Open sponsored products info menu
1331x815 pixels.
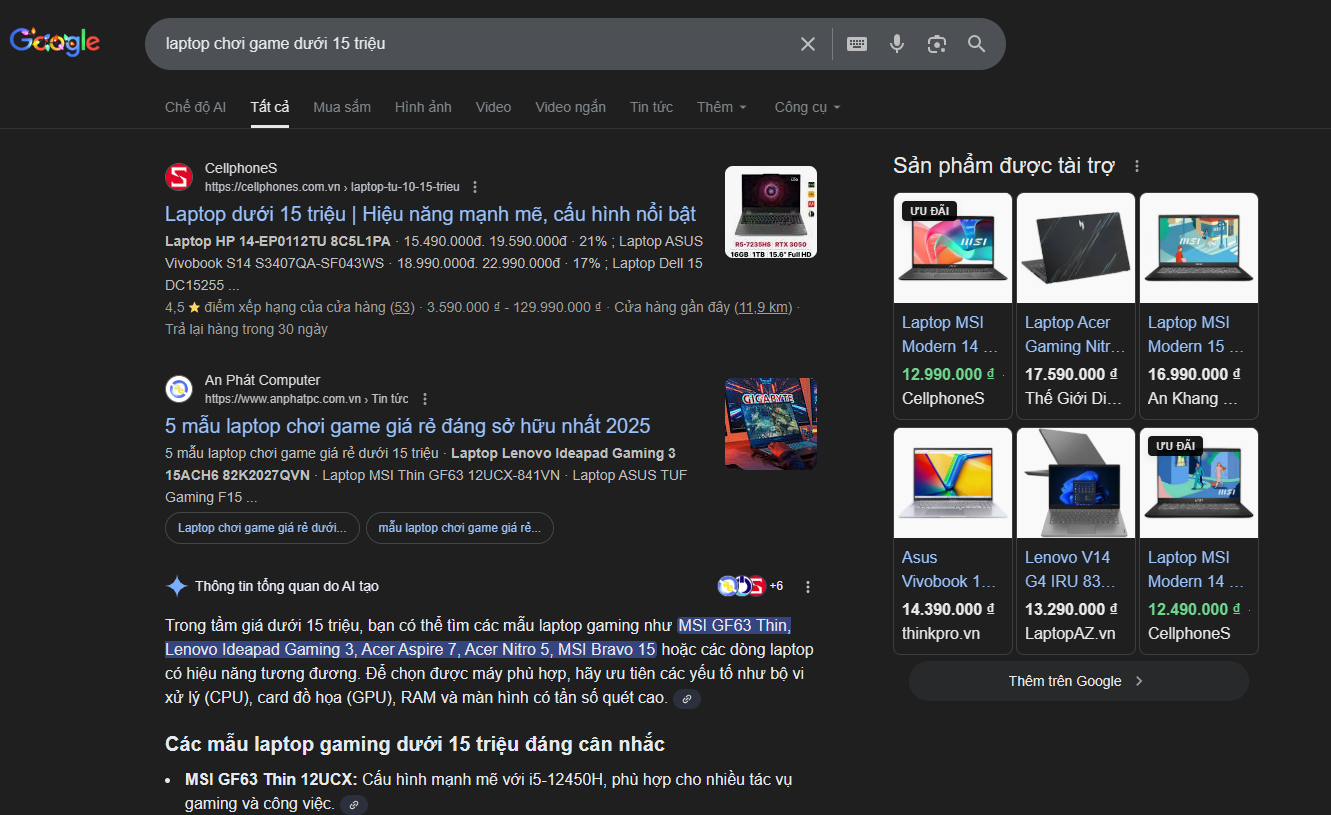click(1137, 167)
